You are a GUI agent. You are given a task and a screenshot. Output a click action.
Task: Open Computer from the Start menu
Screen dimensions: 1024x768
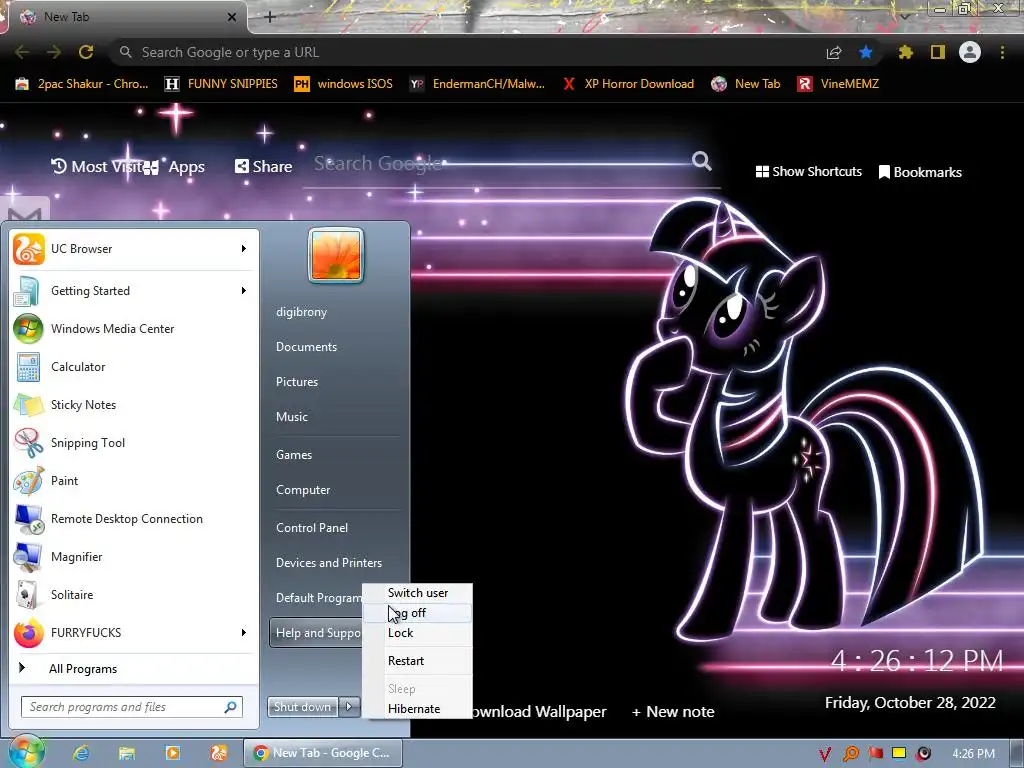303,490
